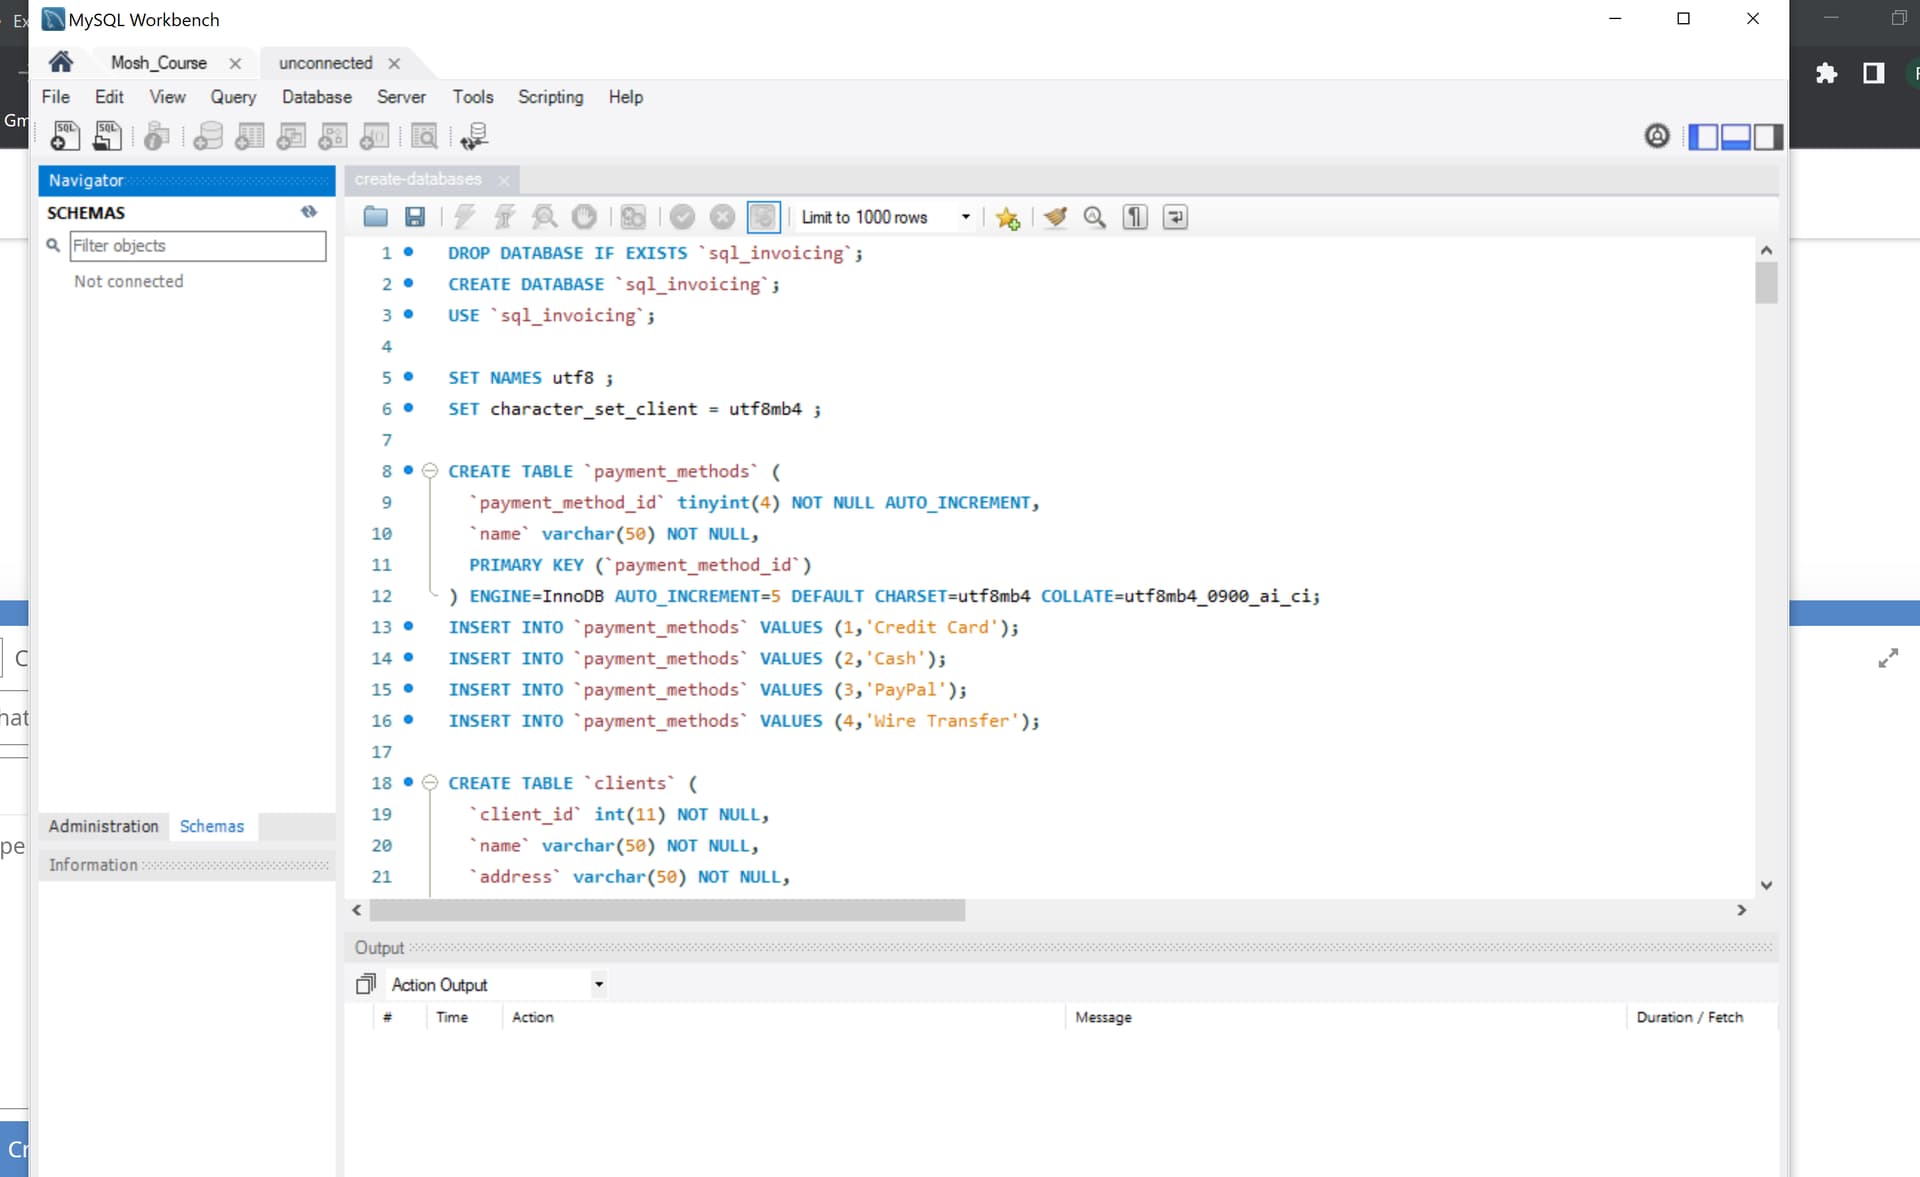Beautify the SQL script broom icon

coord(1056,217)
